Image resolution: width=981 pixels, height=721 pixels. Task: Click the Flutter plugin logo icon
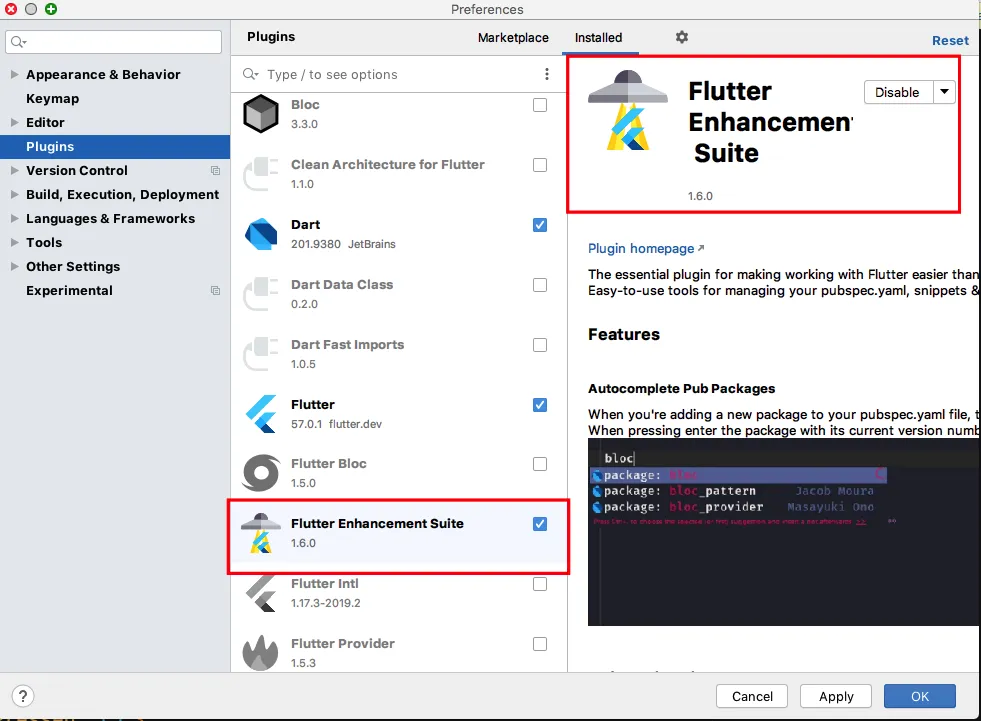(x=261, y=414)
